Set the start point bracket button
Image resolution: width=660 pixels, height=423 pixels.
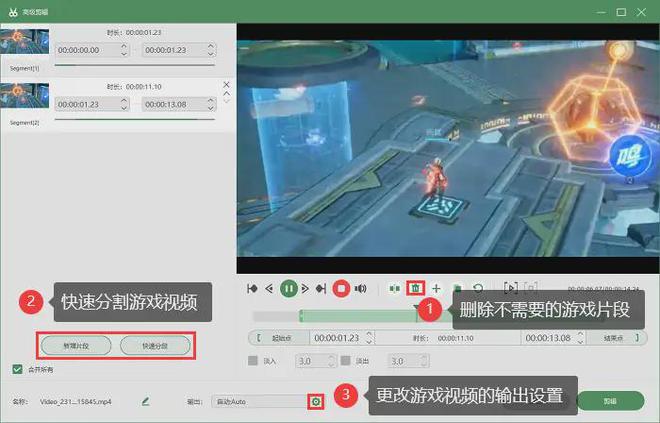coord(279,338)
